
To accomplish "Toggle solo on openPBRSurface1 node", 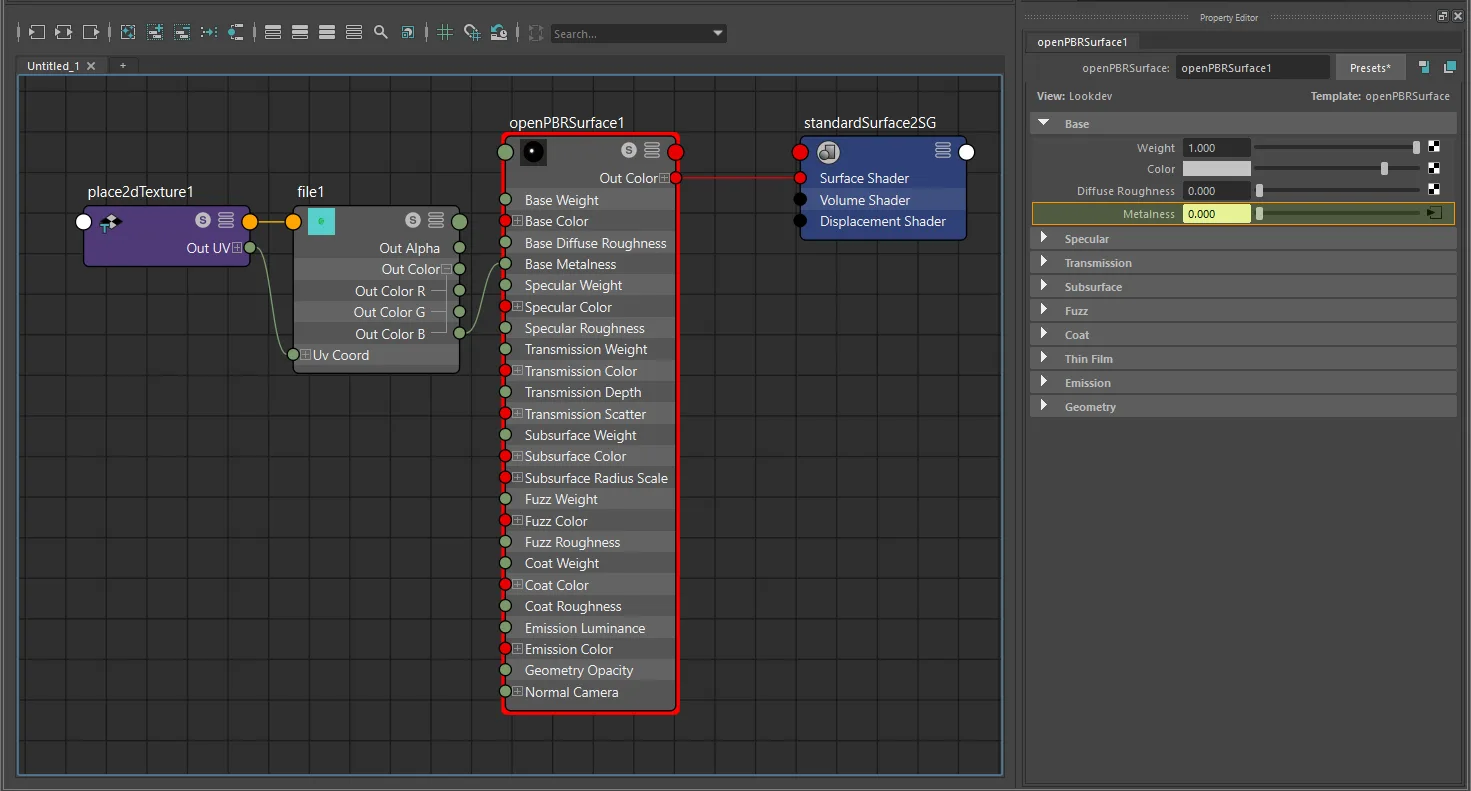I will pos(629,150).
